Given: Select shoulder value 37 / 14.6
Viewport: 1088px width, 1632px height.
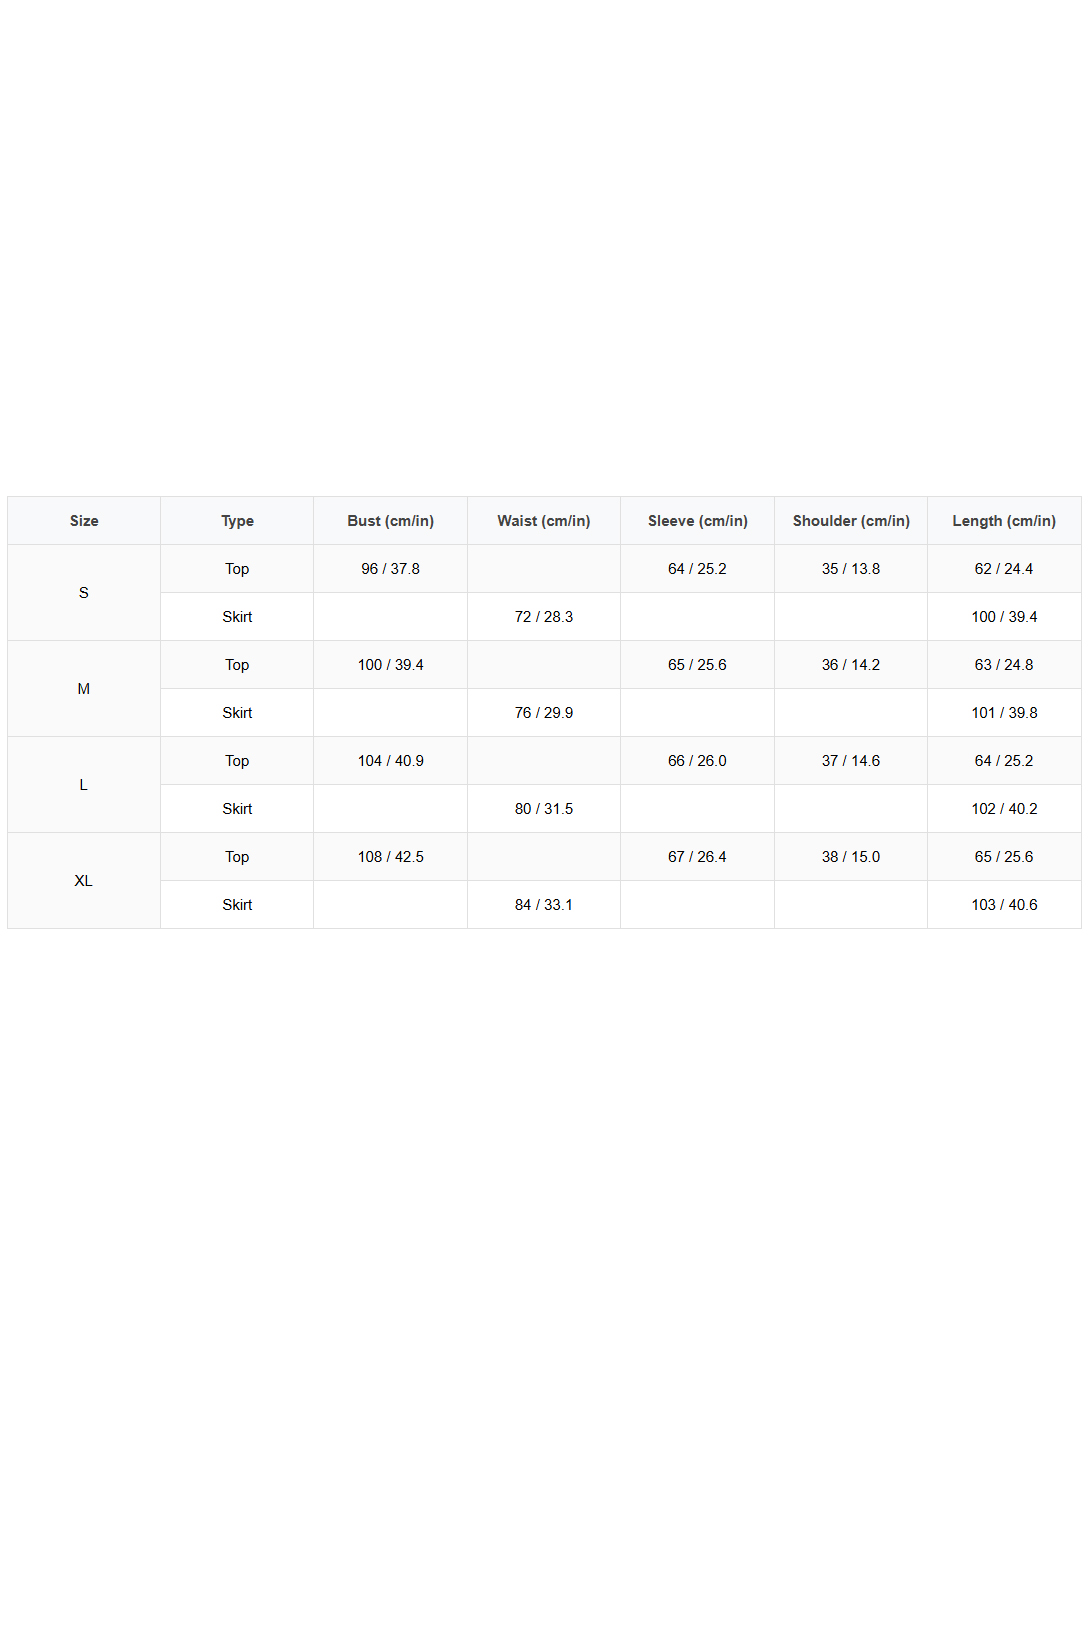Looking at the screenshot, I should point(851,761).
